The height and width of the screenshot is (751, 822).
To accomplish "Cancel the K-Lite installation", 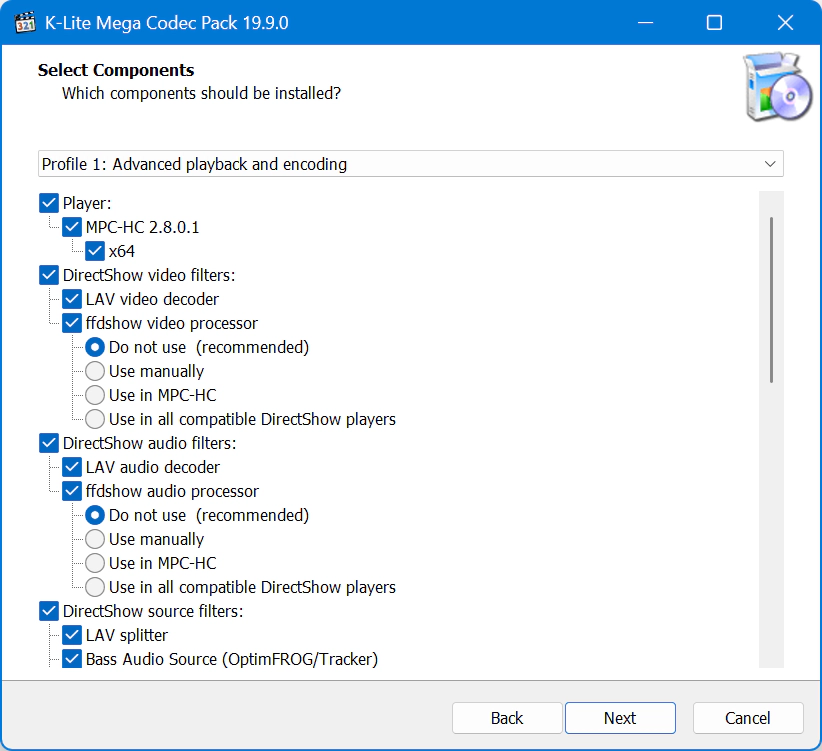I will click(748, 718).
